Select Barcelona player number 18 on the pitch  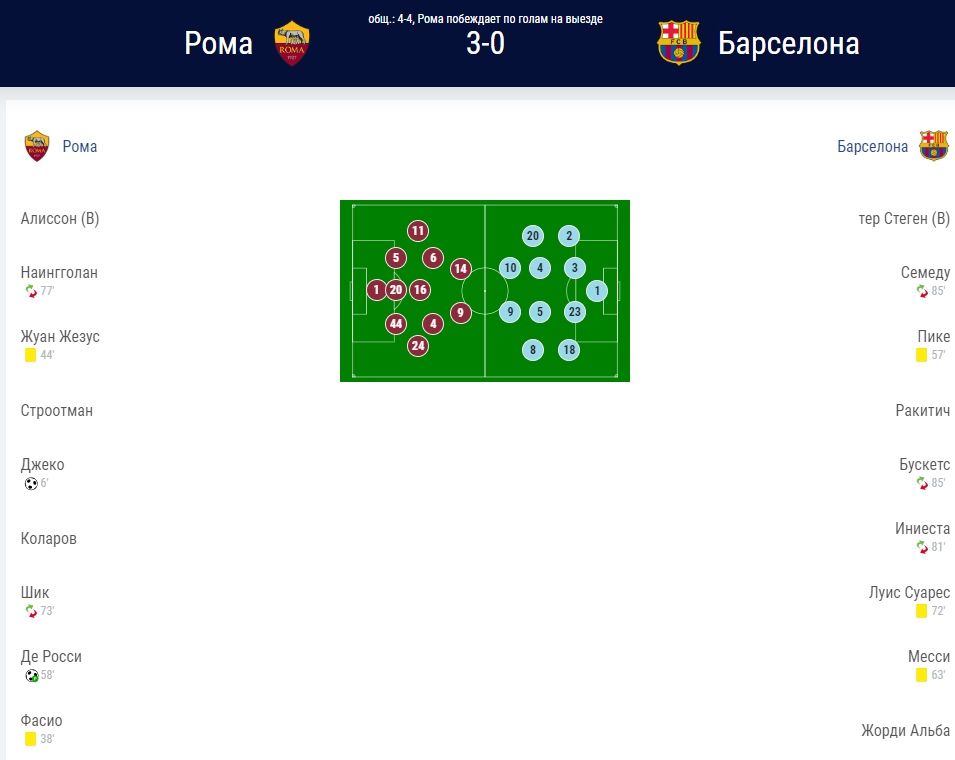569,349
